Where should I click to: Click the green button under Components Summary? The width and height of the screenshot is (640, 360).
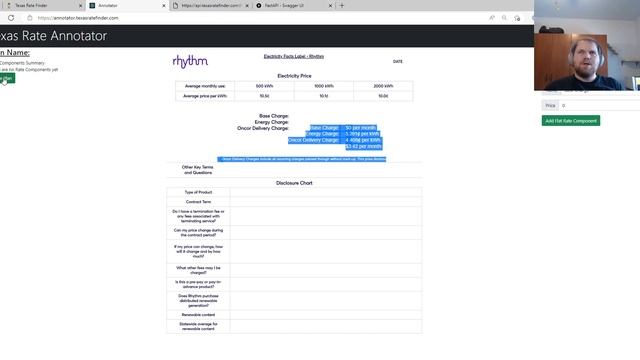pyautogui.click(x=7, y=78)
